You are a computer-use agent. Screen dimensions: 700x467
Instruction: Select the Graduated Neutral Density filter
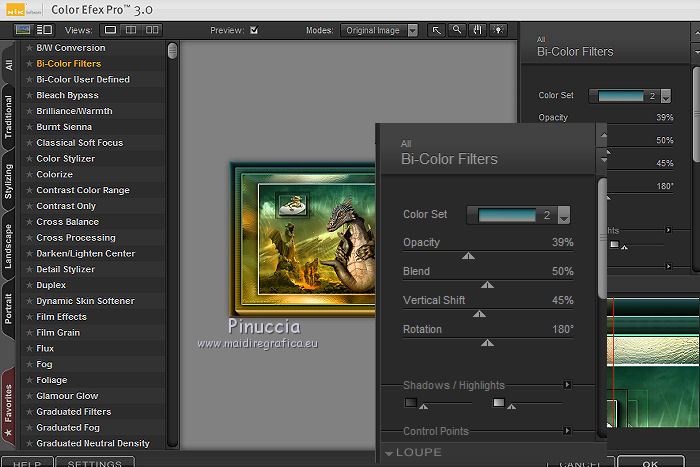95,443
